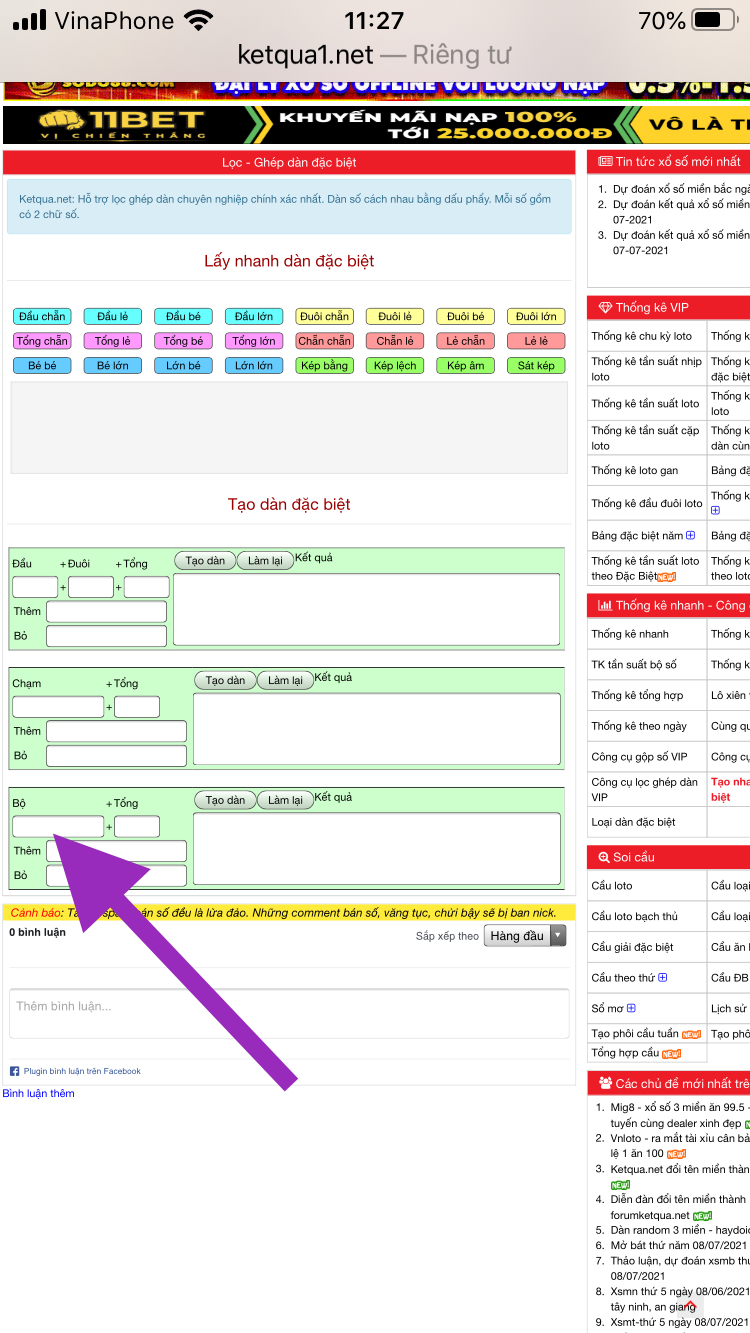Click bar chart icon in Thống kê nhanh header
Image resolution: width=750 pixels, height=1333 pixels.
pos(605,605)
